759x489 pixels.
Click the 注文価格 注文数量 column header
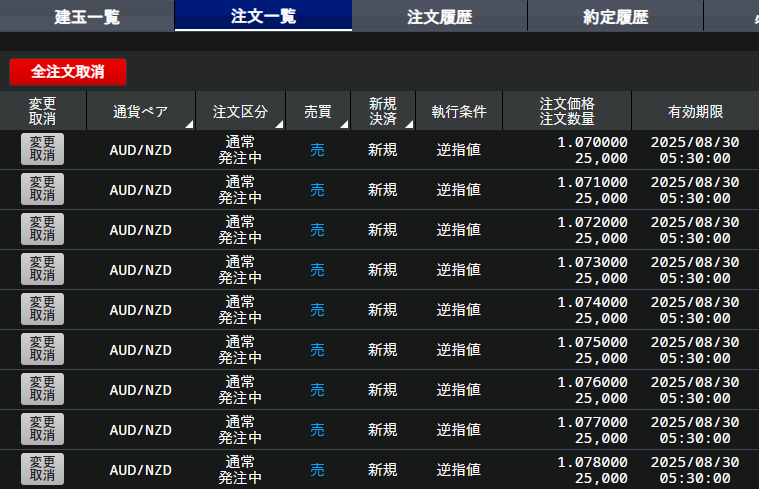[567, 111]
